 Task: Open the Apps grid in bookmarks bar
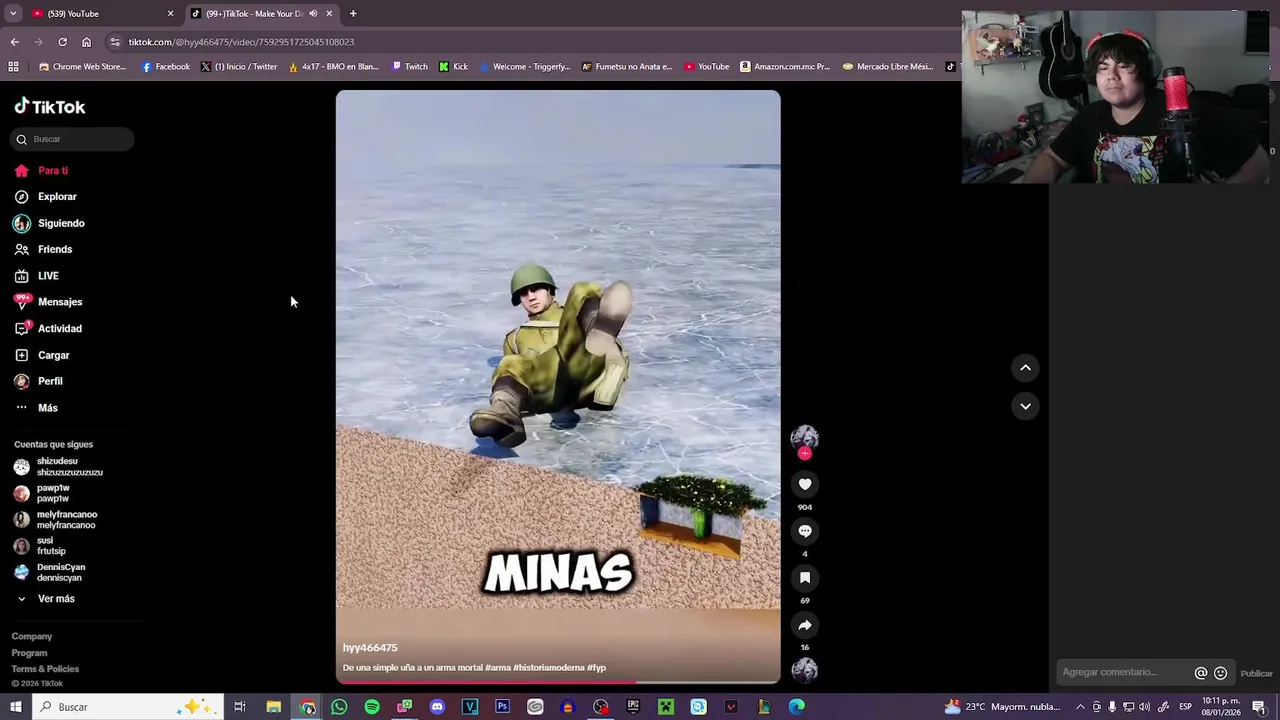pyautogui.click(x=13, y=67)
